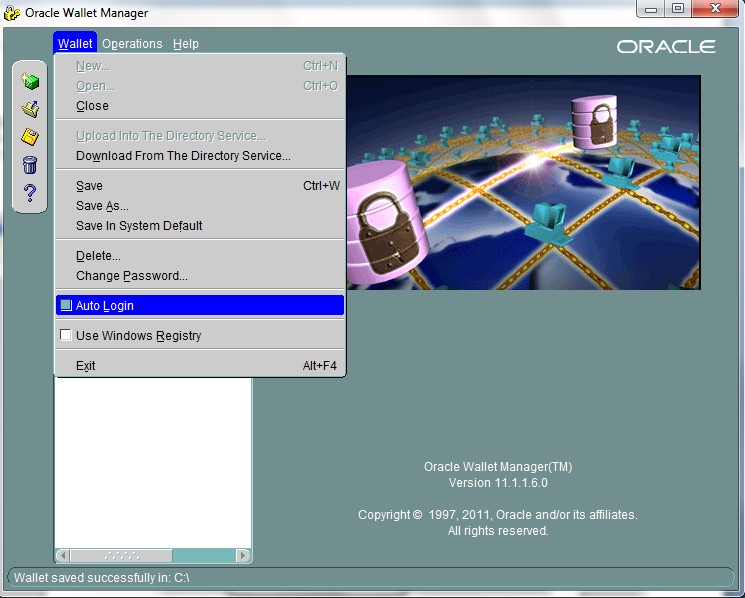
Task: Click the Open Wallet toolbar icon
Action: [x=30, y=109]
